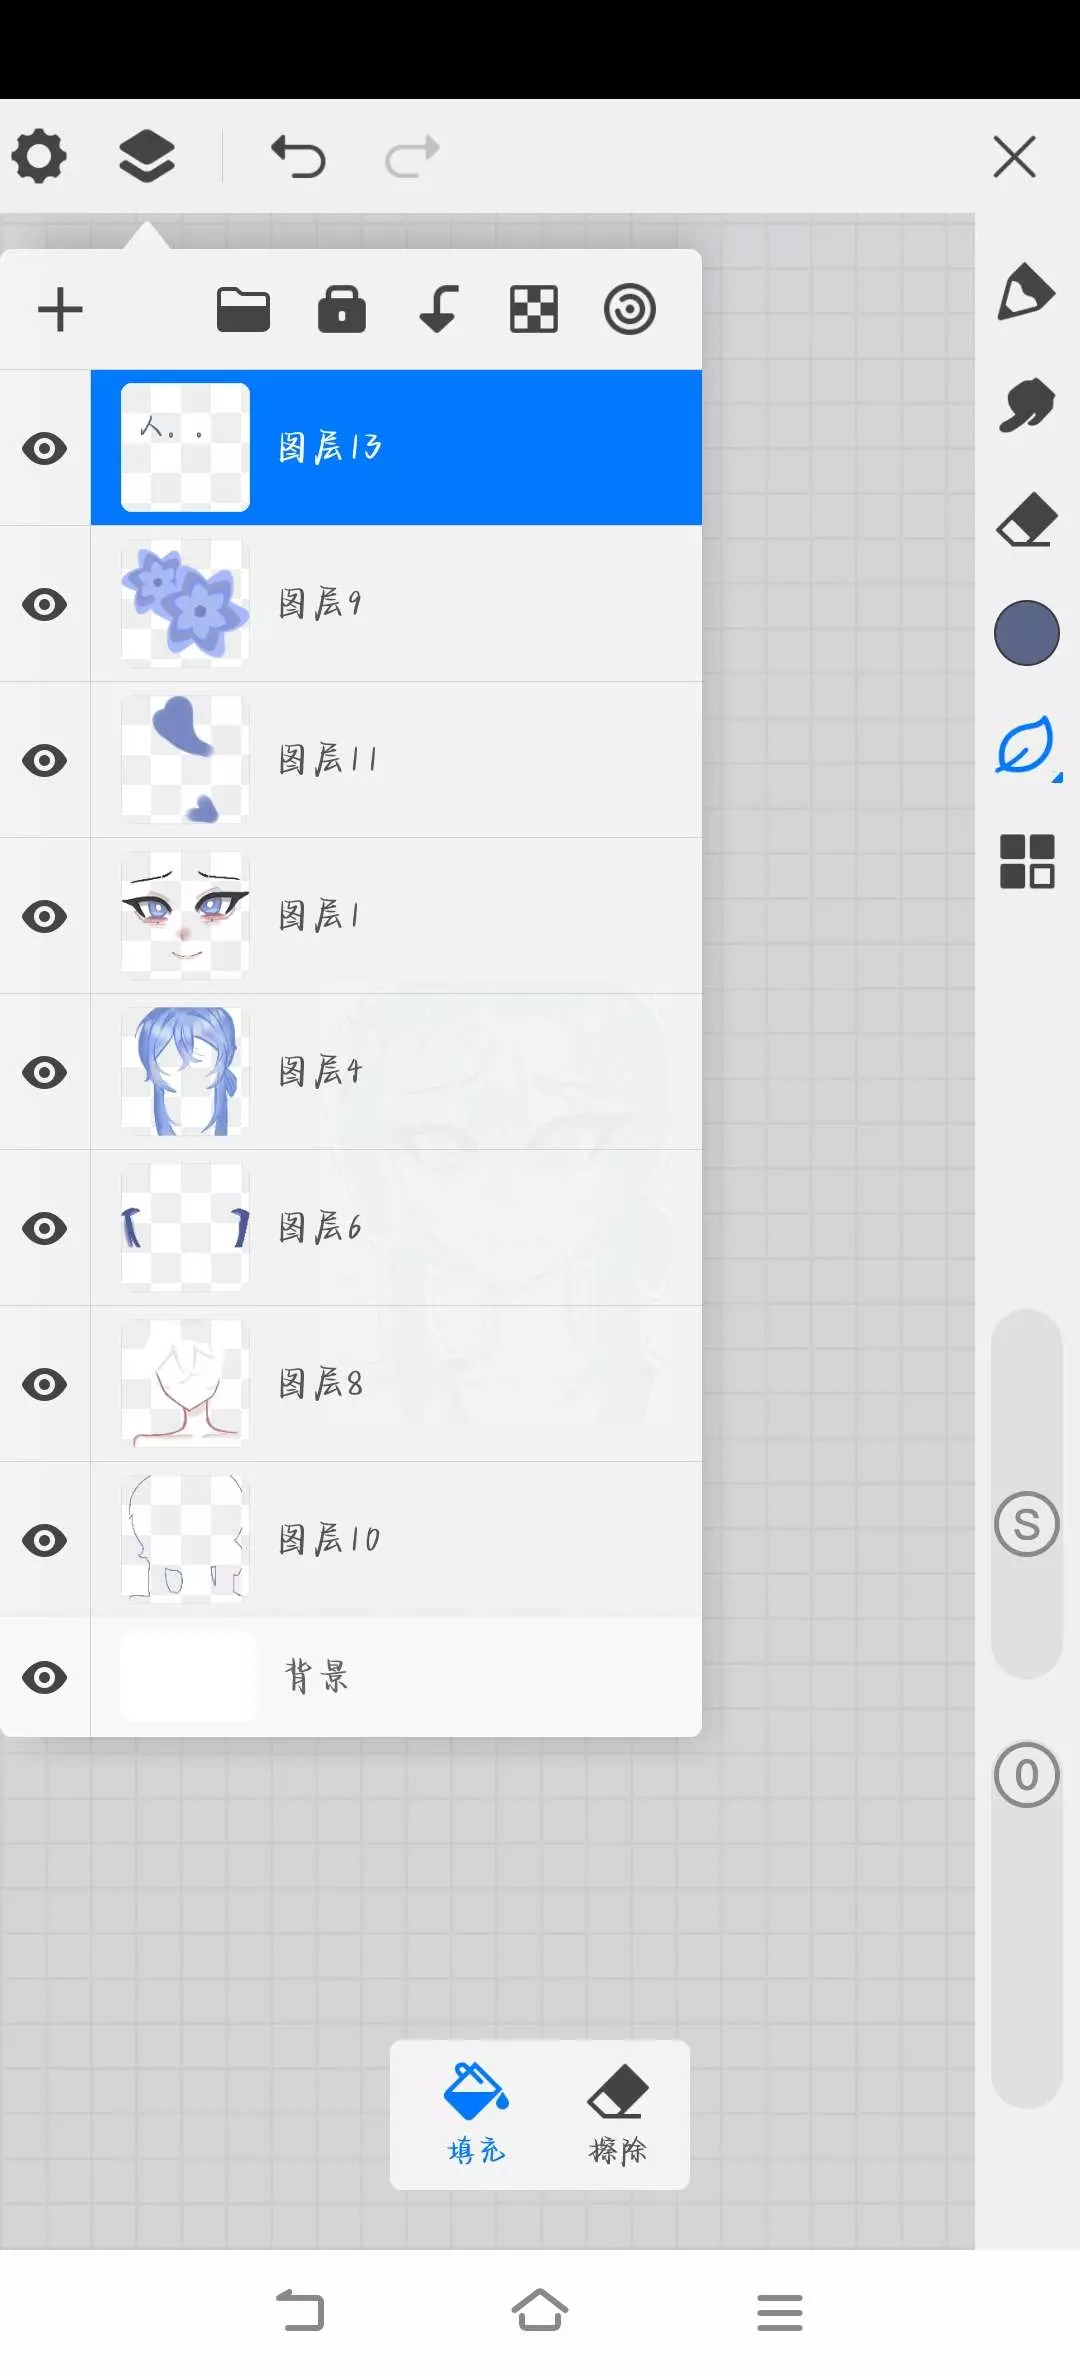Undo the last action

(x=298, y=157)
